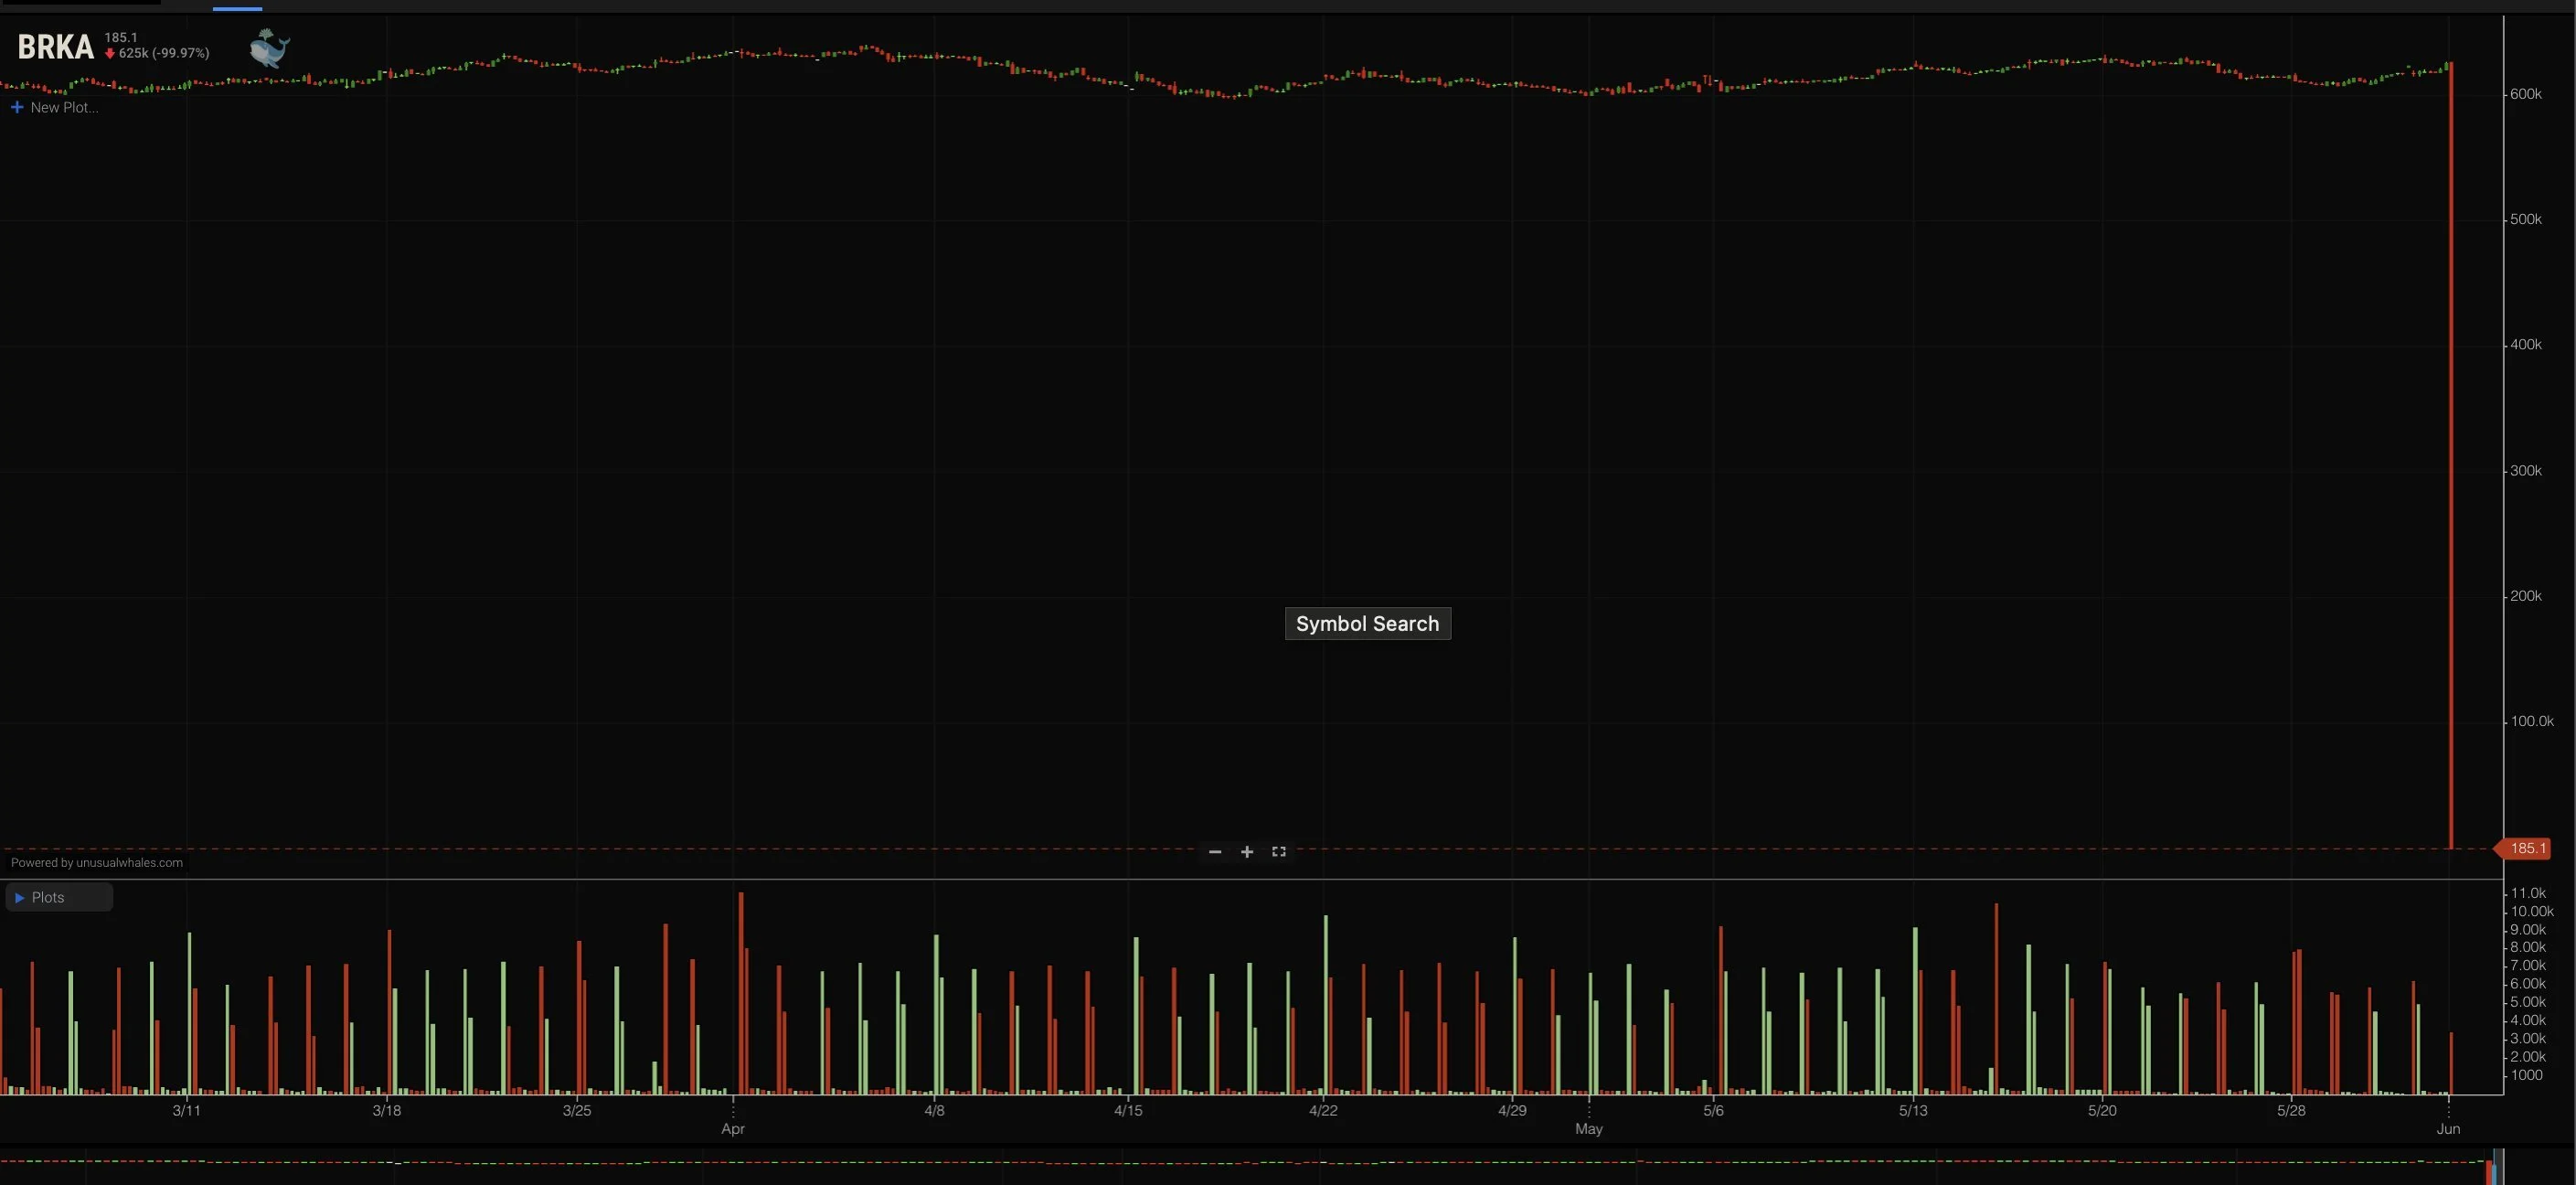Click the 3/11 date label
Viewport: 2576px width, 1185px height.
click(x=186, y=1110)
